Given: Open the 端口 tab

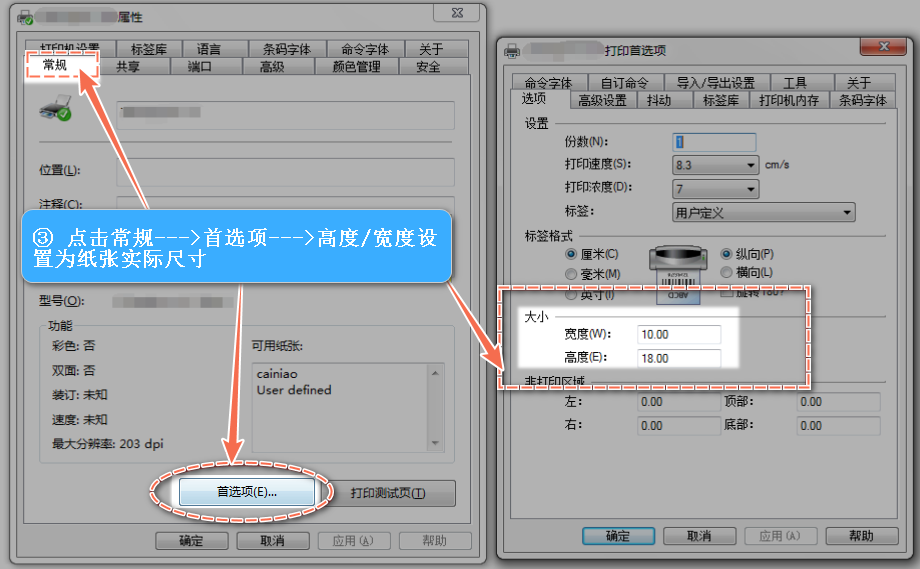Looking at the screenshot, I should [199, 67].
